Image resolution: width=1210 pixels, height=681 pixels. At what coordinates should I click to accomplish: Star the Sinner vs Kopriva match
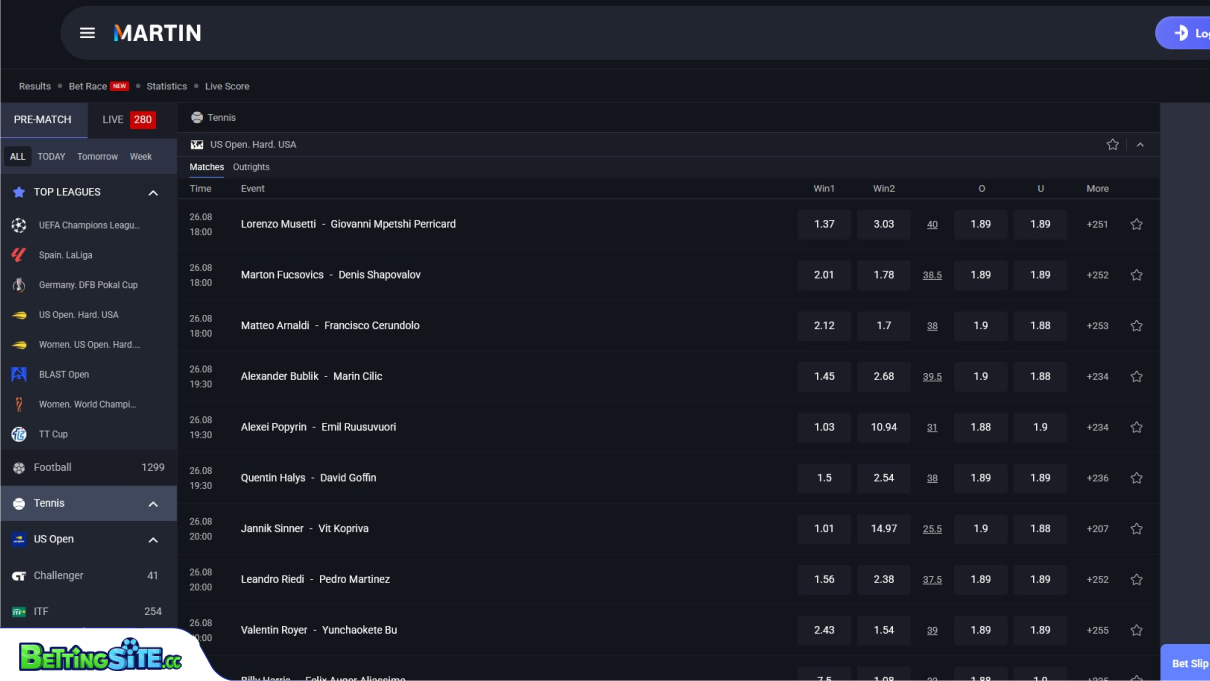[1136, 529]
